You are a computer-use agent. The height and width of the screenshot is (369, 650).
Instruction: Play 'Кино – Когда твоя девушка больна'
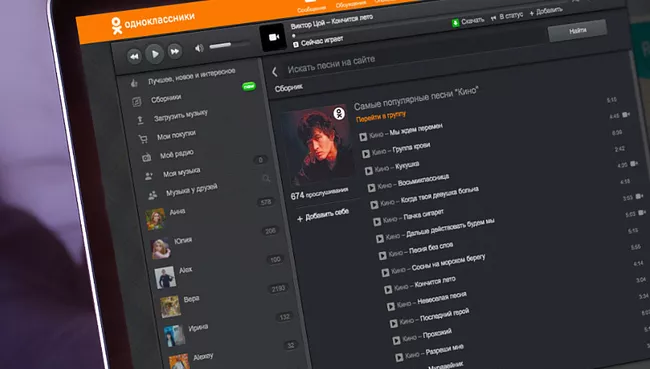click(x=374, y=204)
